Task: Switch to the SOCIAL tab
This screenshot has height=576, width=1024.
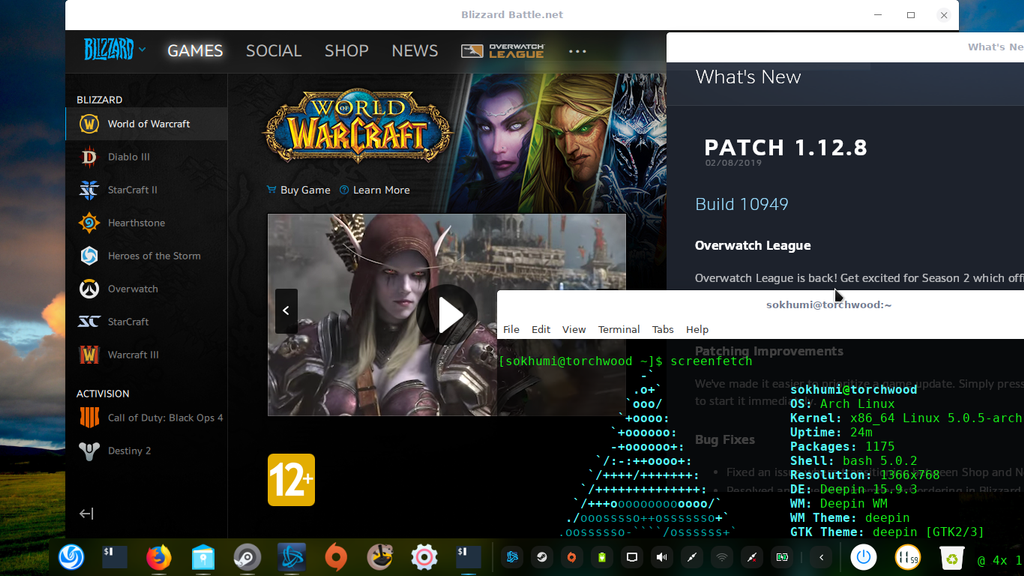Action: pyautogui.click(x=274, y=51)
